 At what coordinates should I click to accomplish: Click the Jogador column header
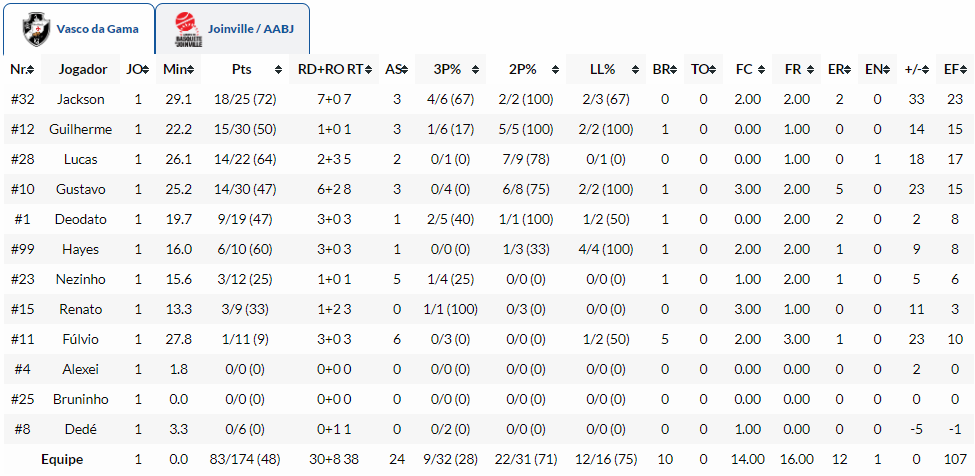[x=82, y=69]
